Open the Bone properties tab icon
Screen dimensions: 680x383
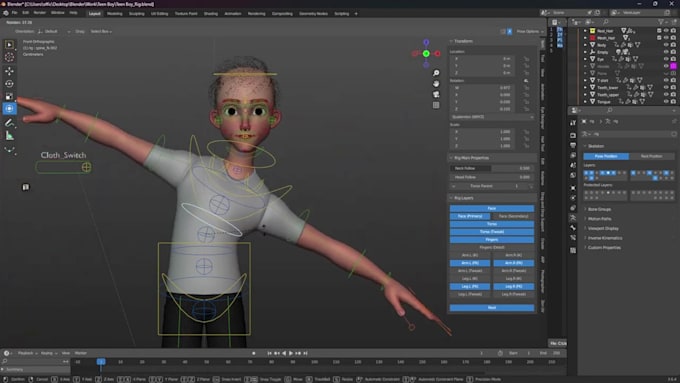pyautogui.click(x=573, y=228)
